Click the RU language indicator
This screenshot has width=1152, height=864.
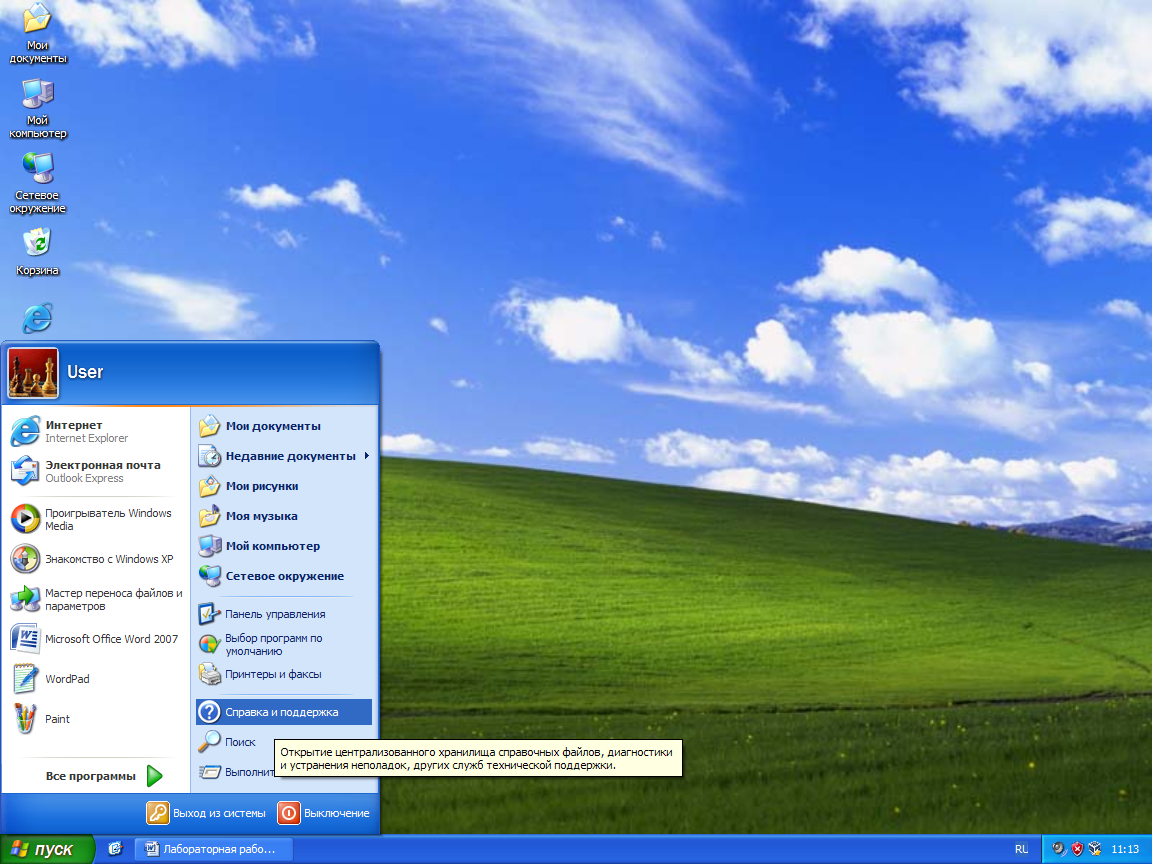1021,849
